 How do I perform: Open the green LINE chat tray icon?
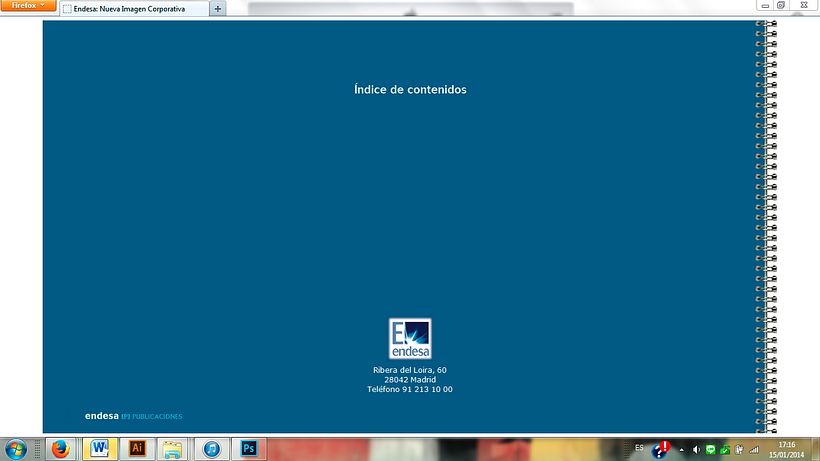point(710,450)
